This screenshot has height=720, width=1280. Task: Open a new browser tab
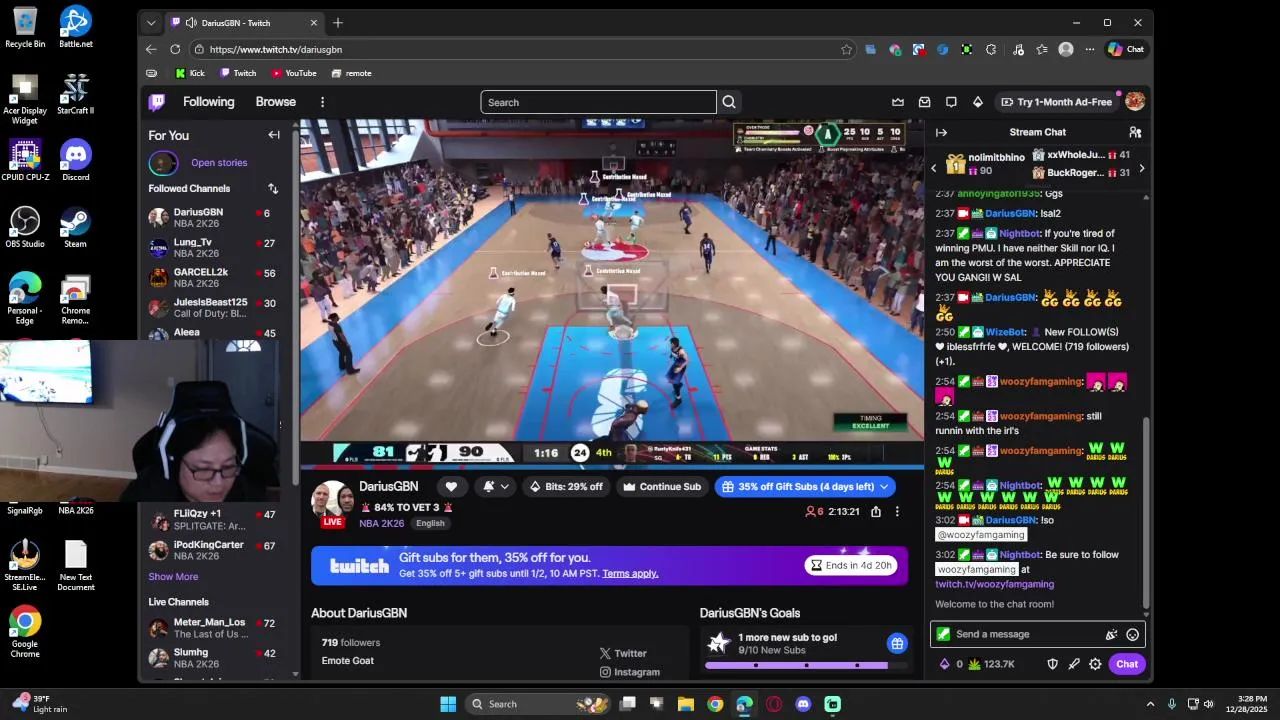click(338, 22)
